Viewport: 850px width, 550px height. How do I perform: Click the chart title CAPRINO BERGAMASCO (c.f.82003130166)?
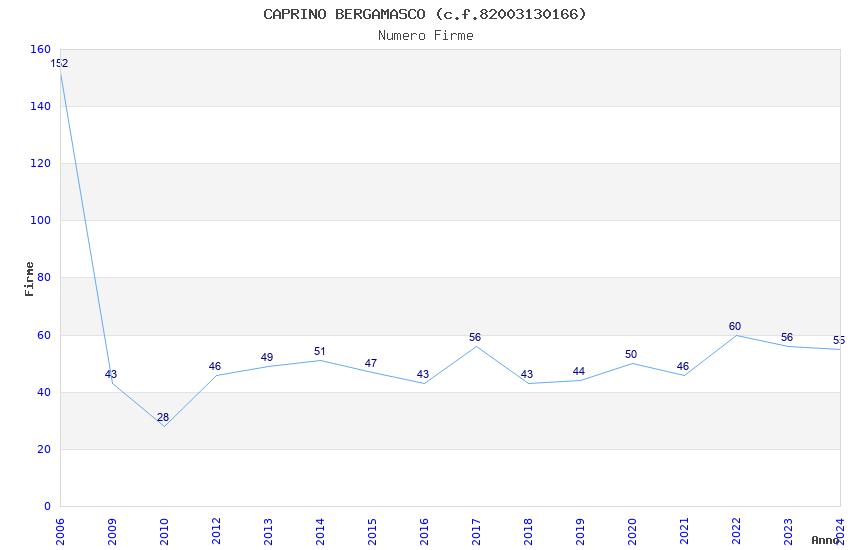click(424, 14)
